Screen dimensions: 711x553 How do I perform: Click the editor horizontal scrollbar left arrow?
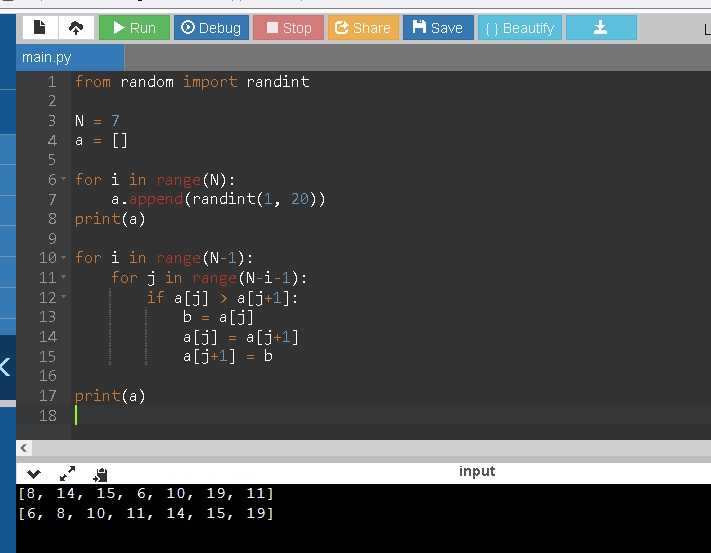(24, 447)
